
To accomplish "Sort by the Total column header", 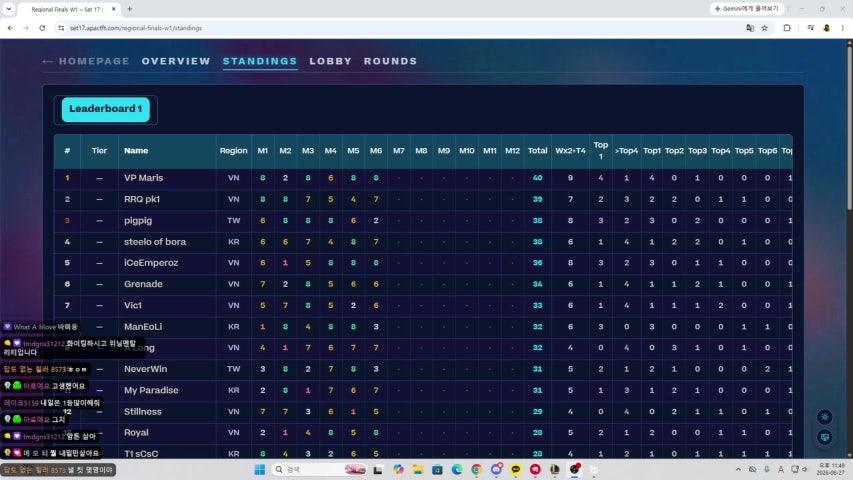I will coord(537,151).
